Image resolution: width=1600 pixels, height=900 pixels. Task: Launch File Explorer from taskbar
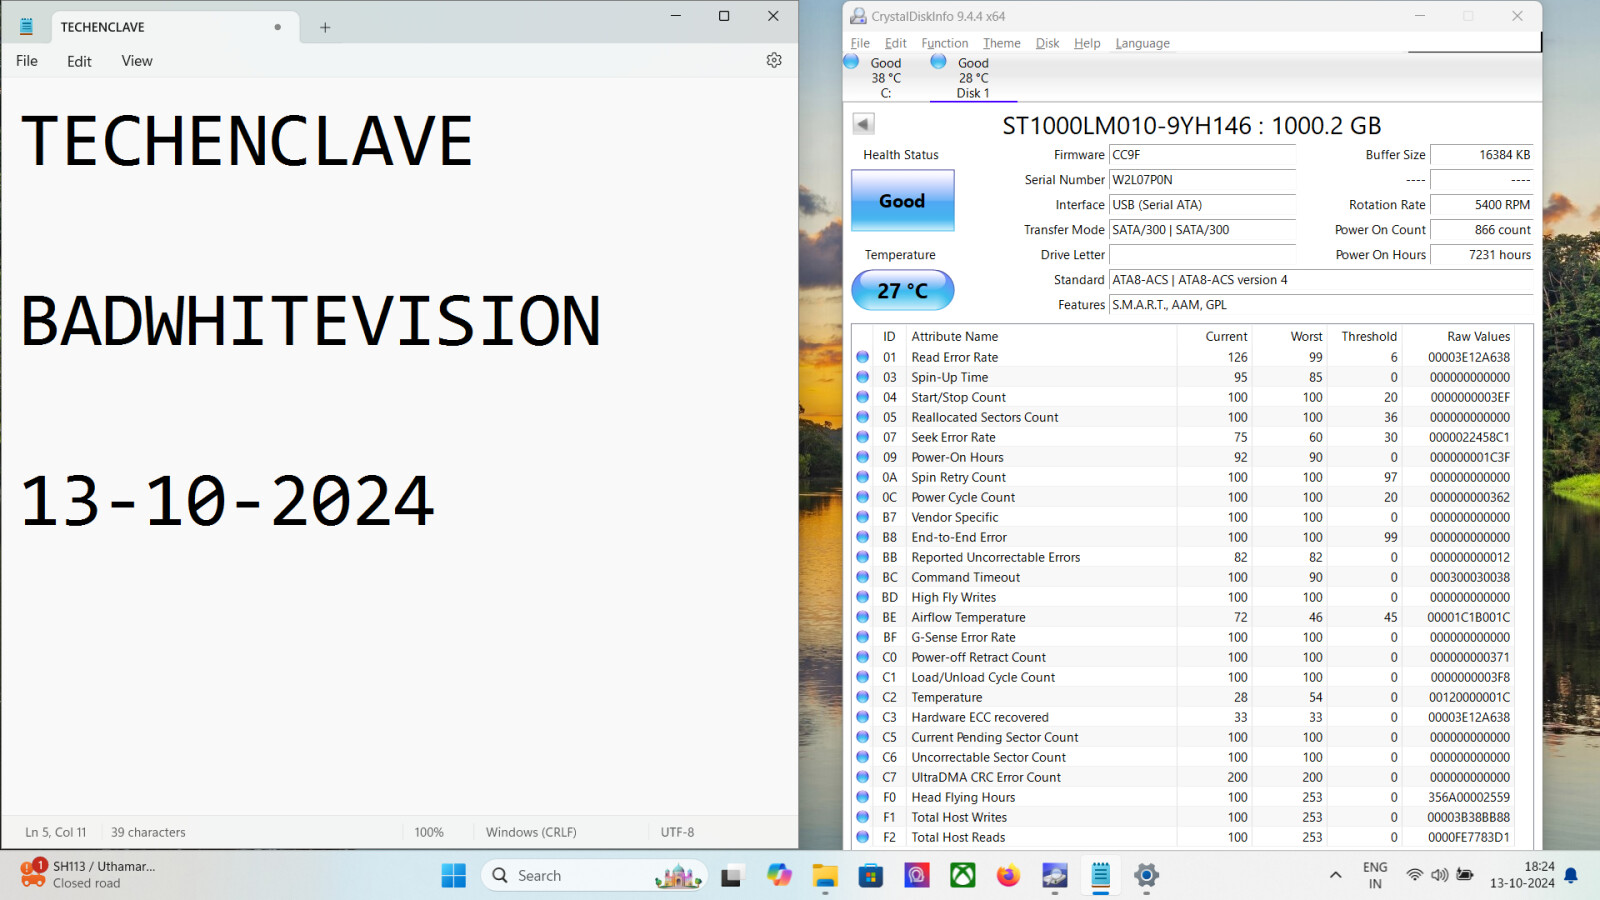[x=825, y=876]
